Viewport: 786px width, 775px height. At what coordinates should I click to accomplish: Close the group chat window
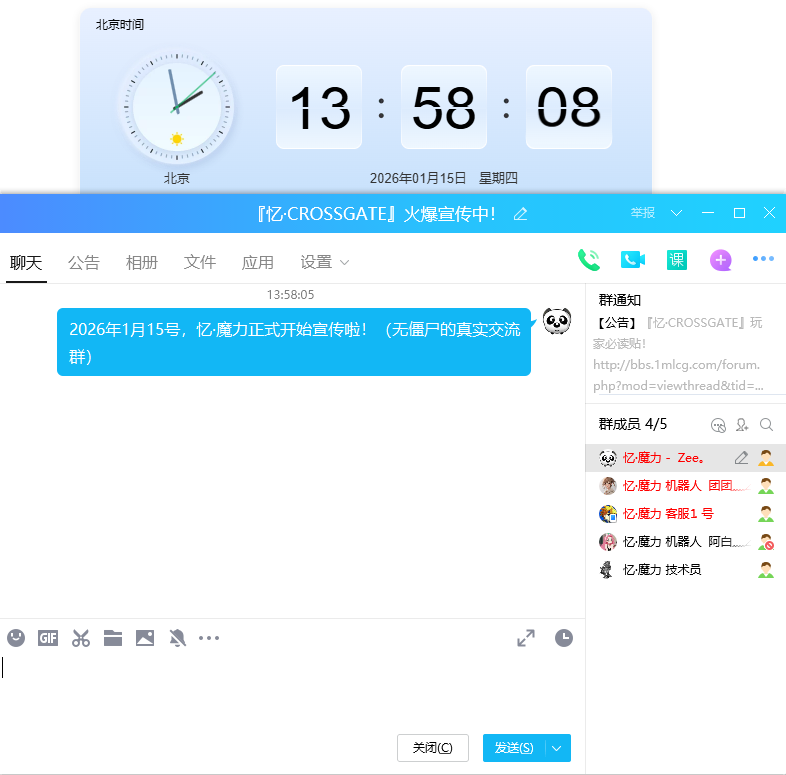pyautogui.click(x=769, y=213)
